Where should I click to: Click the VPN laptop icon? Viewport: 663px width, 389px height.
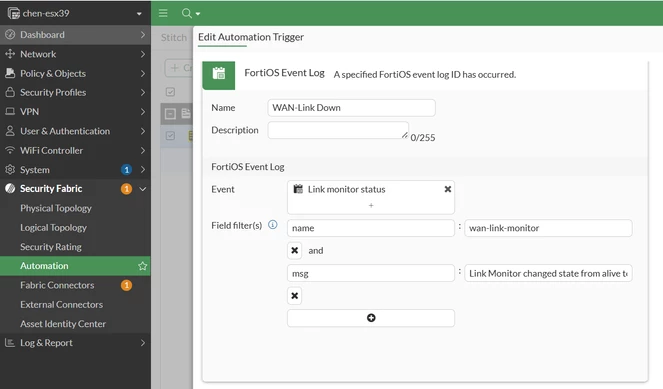[x=10, y=111]
